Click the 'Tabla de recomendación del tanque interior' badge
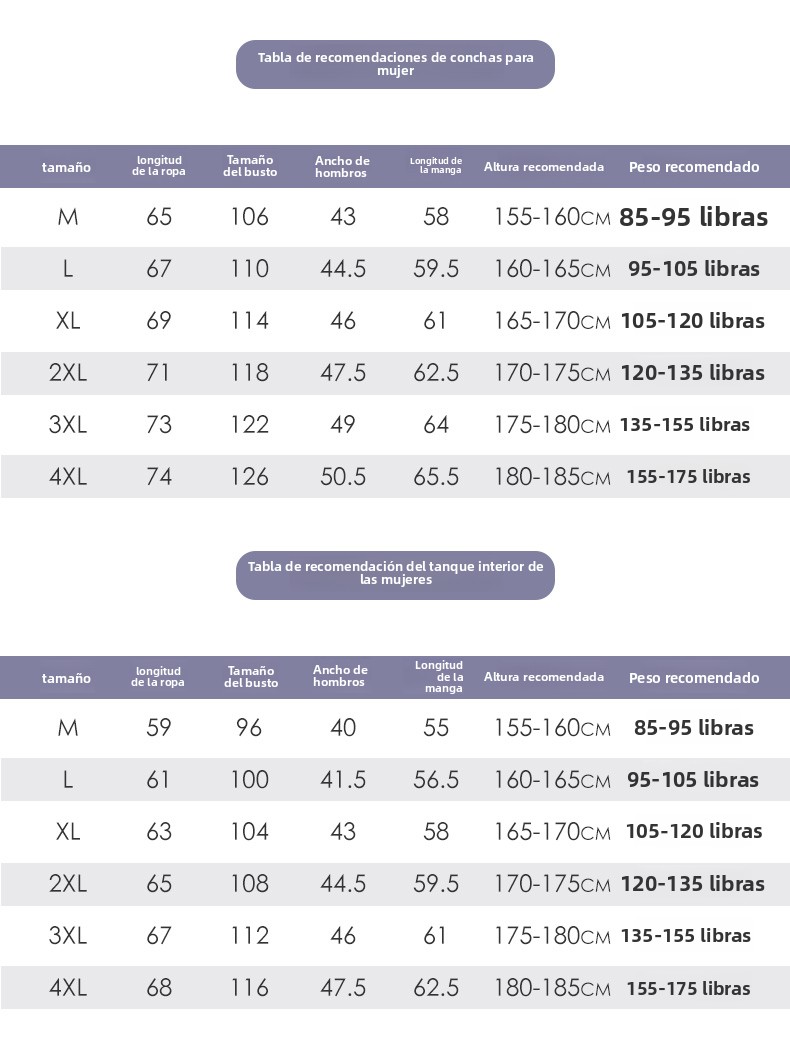The width and height of the screenshot is (790, 1054). [395, 575]
